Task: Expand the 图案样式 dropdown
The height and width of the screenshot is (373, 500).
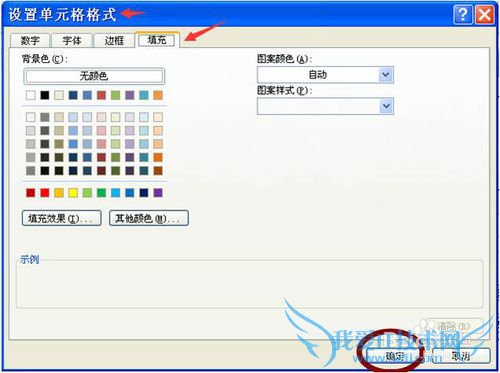Action: 386,106
